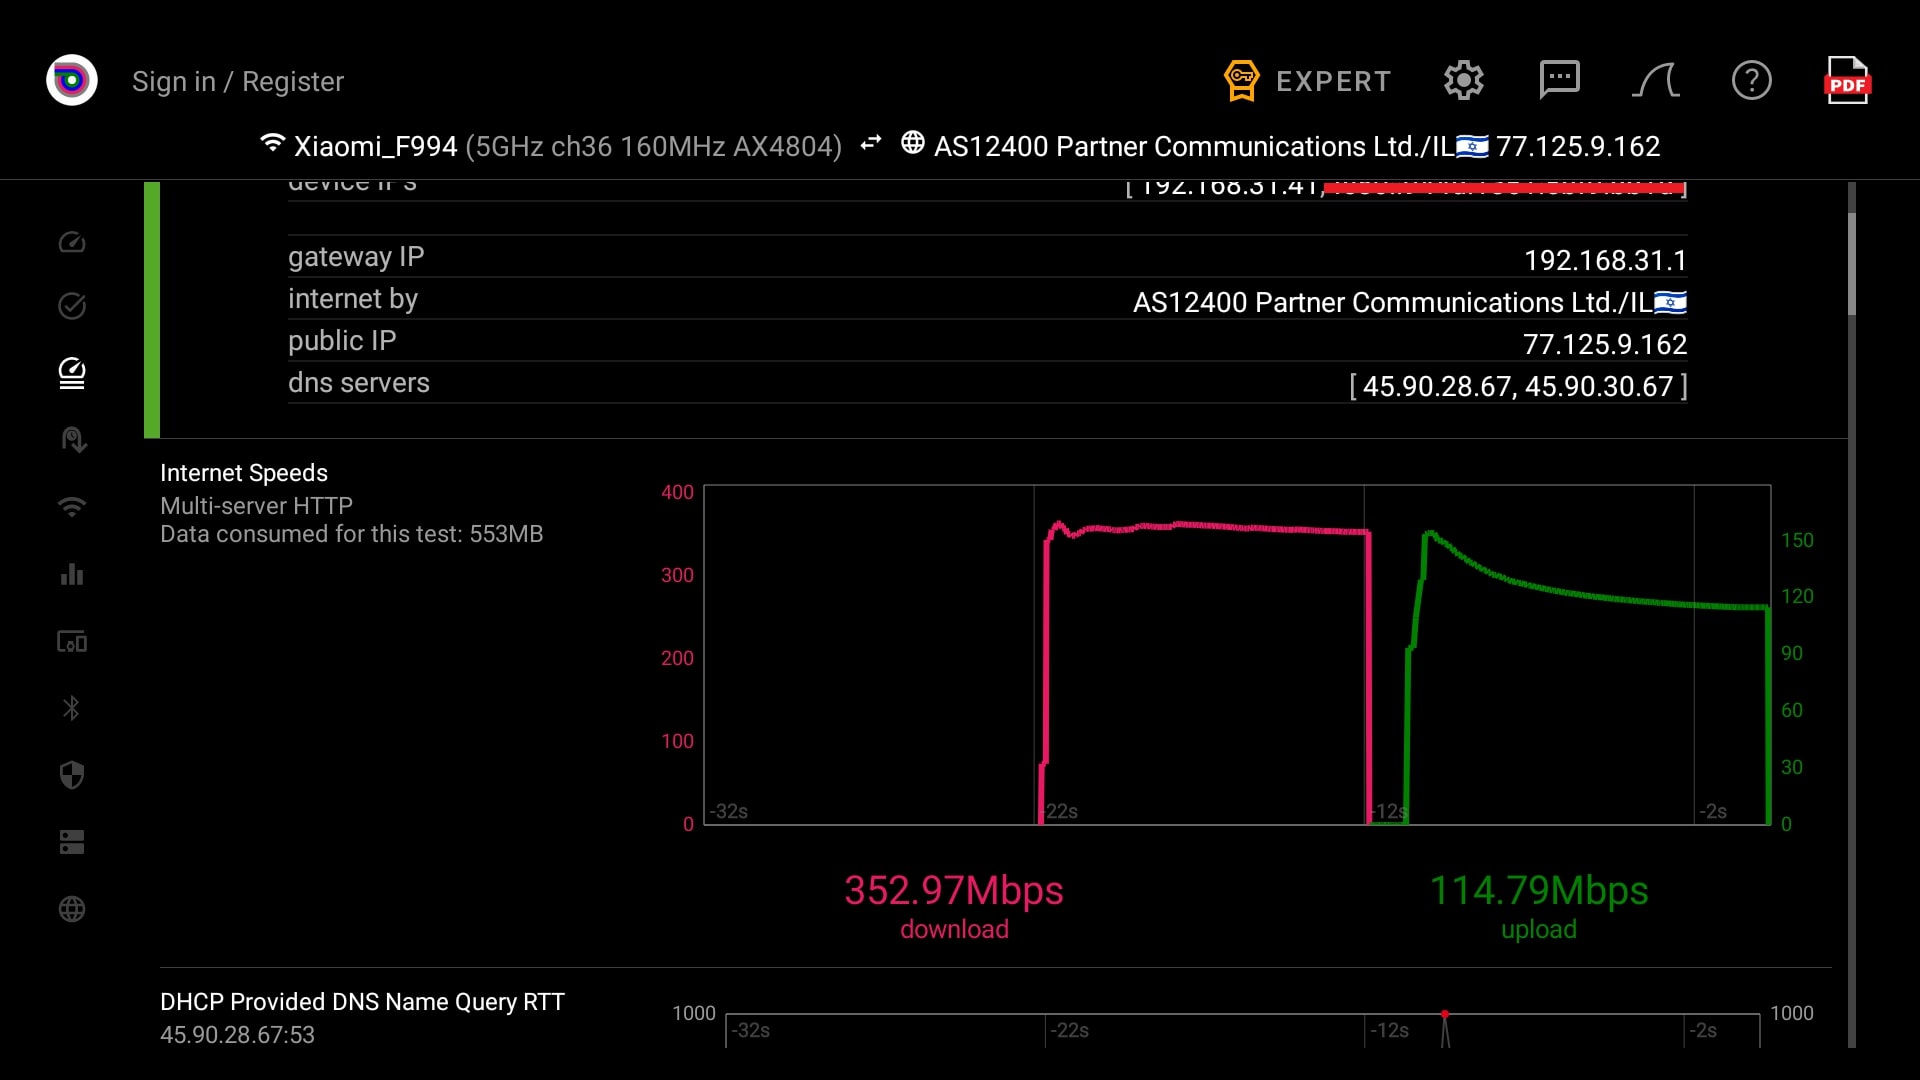Open the bar chart sidebar section
Viewport: 1920px width, 1080px height.
[72, 574]
